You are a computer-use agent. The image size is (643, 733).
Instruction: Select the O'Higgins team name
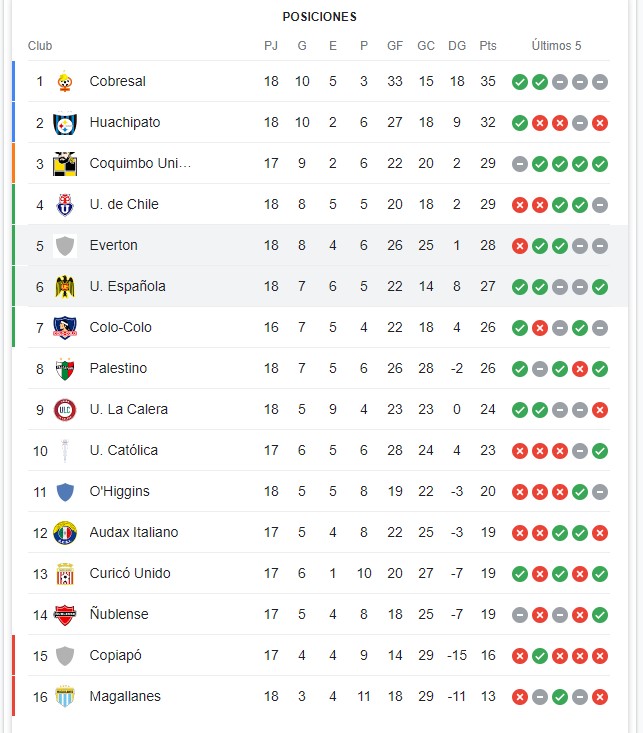click(120, 491)
